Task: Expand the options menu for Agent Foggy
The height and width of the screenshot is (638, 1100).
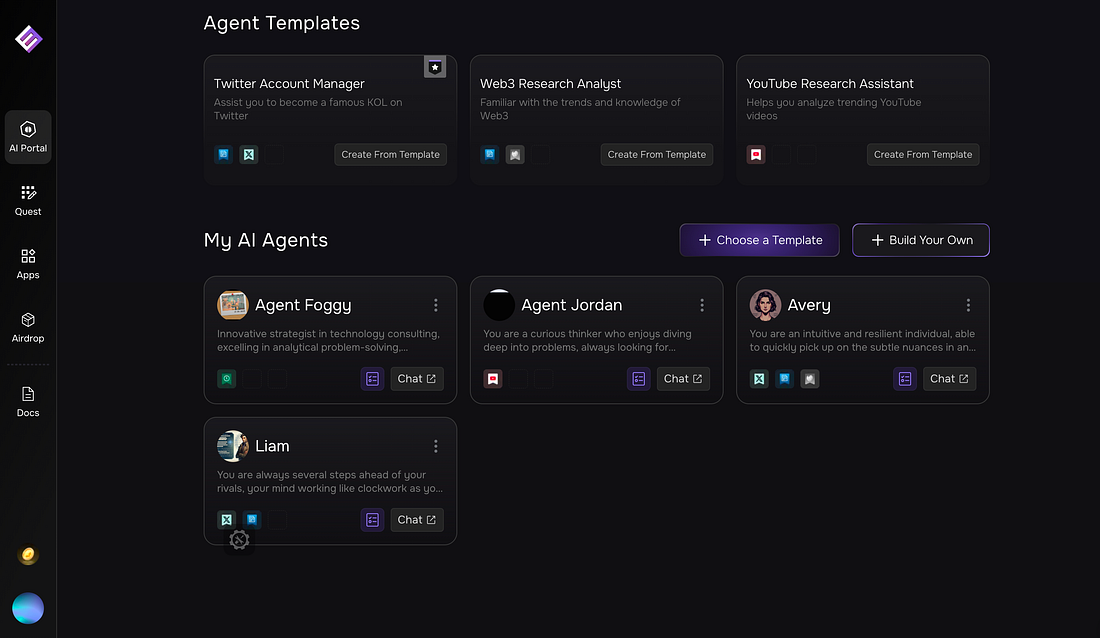Action: 436,305
